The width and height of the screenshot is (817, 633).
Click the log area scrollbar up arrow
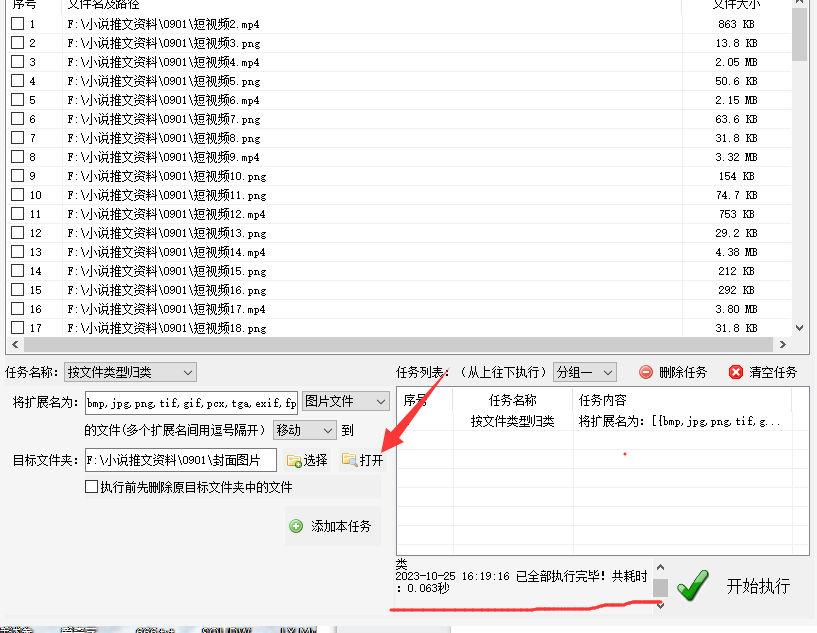[660, 567]
